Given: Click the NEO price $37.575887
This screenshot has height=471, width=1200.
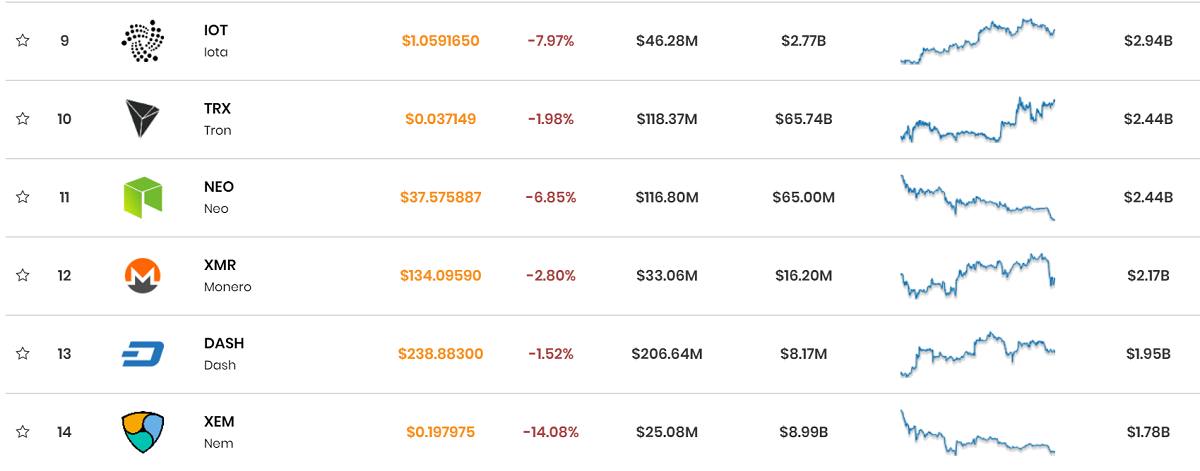Looking at the screenshot, I should coord(440,197).
